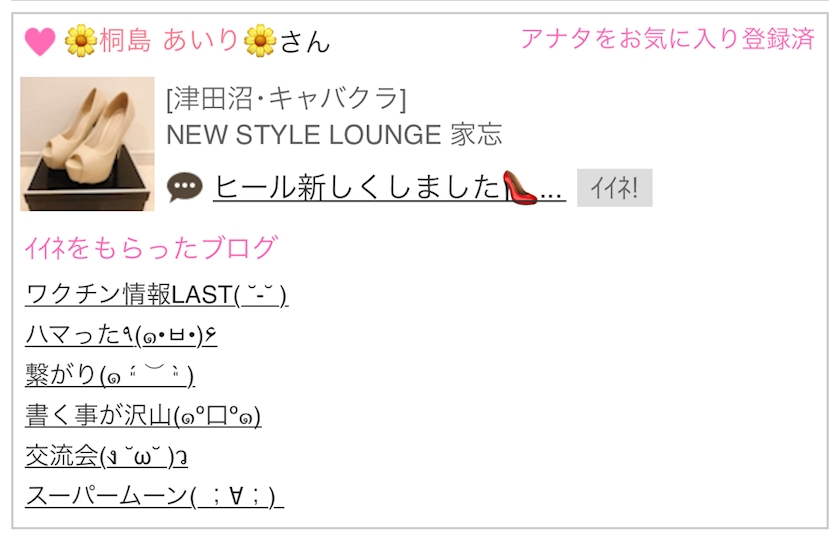Open 書く事が沢山 blog entry
Viewport: 840px width, 536px height.
click(x=143, y=416)
